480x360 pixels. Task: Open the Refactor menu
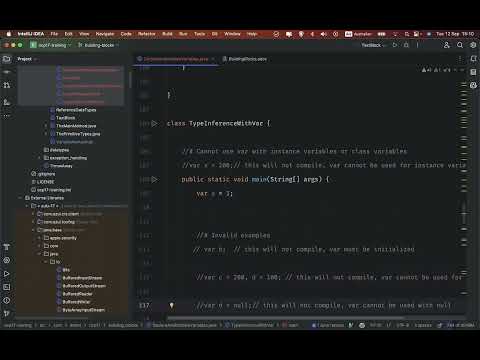(x=147, y=34)
